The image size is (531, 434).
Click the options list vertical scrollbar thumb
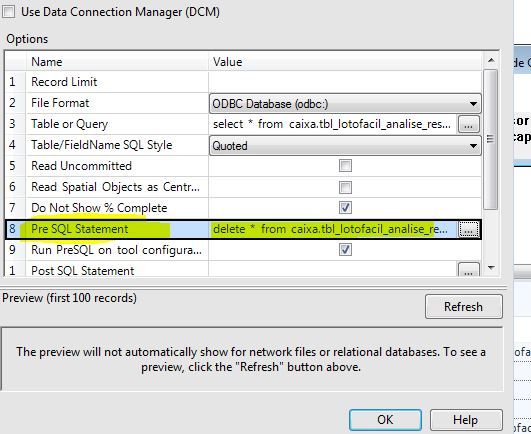pos(490,139)
